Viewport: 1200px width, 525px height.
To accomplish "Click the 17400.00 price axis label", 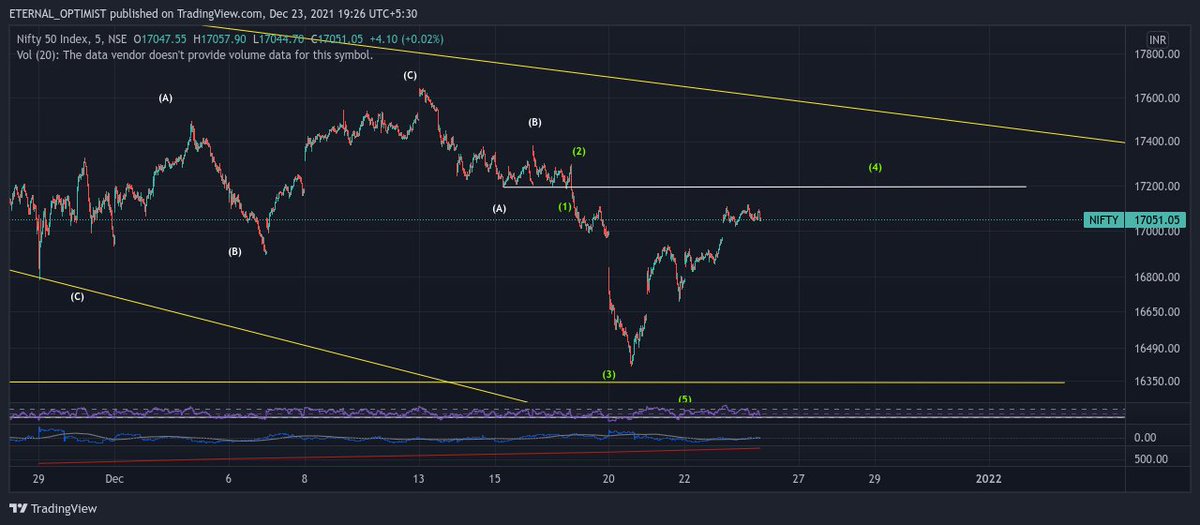I will 1158,142.
